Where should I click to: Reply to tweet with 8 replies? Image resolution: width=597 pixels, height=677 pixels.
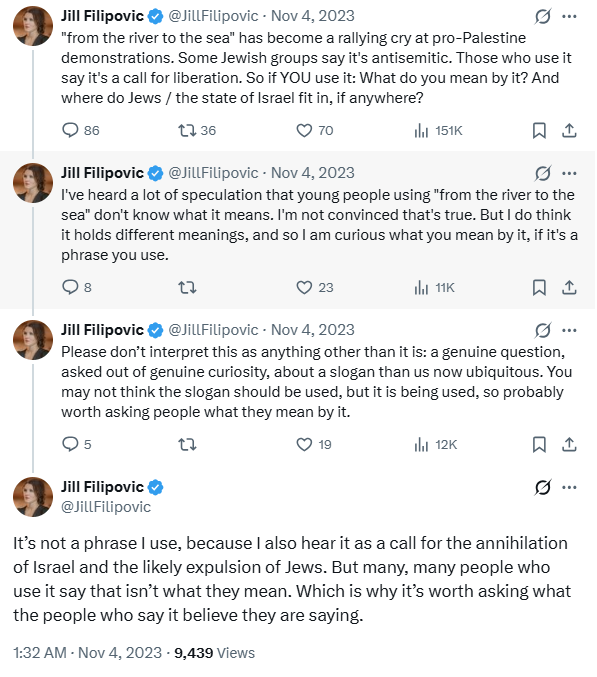tap(77, 288)
